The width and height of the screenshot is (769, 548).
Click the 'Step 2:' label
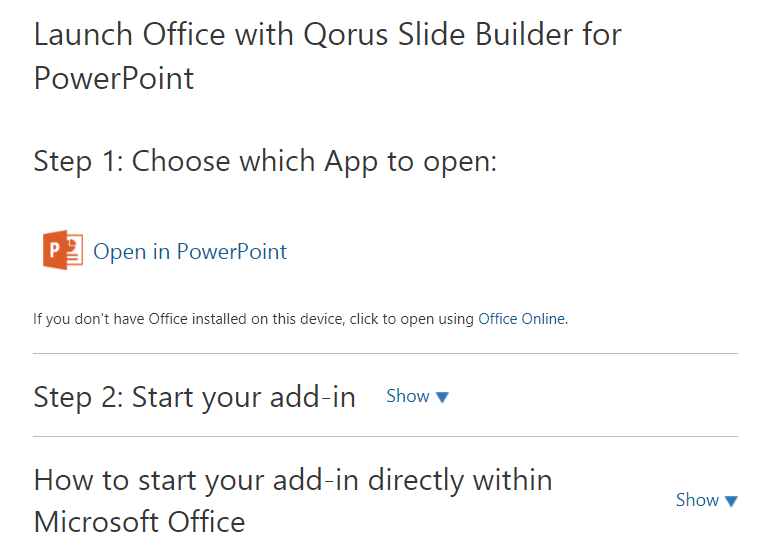(78, 397)
